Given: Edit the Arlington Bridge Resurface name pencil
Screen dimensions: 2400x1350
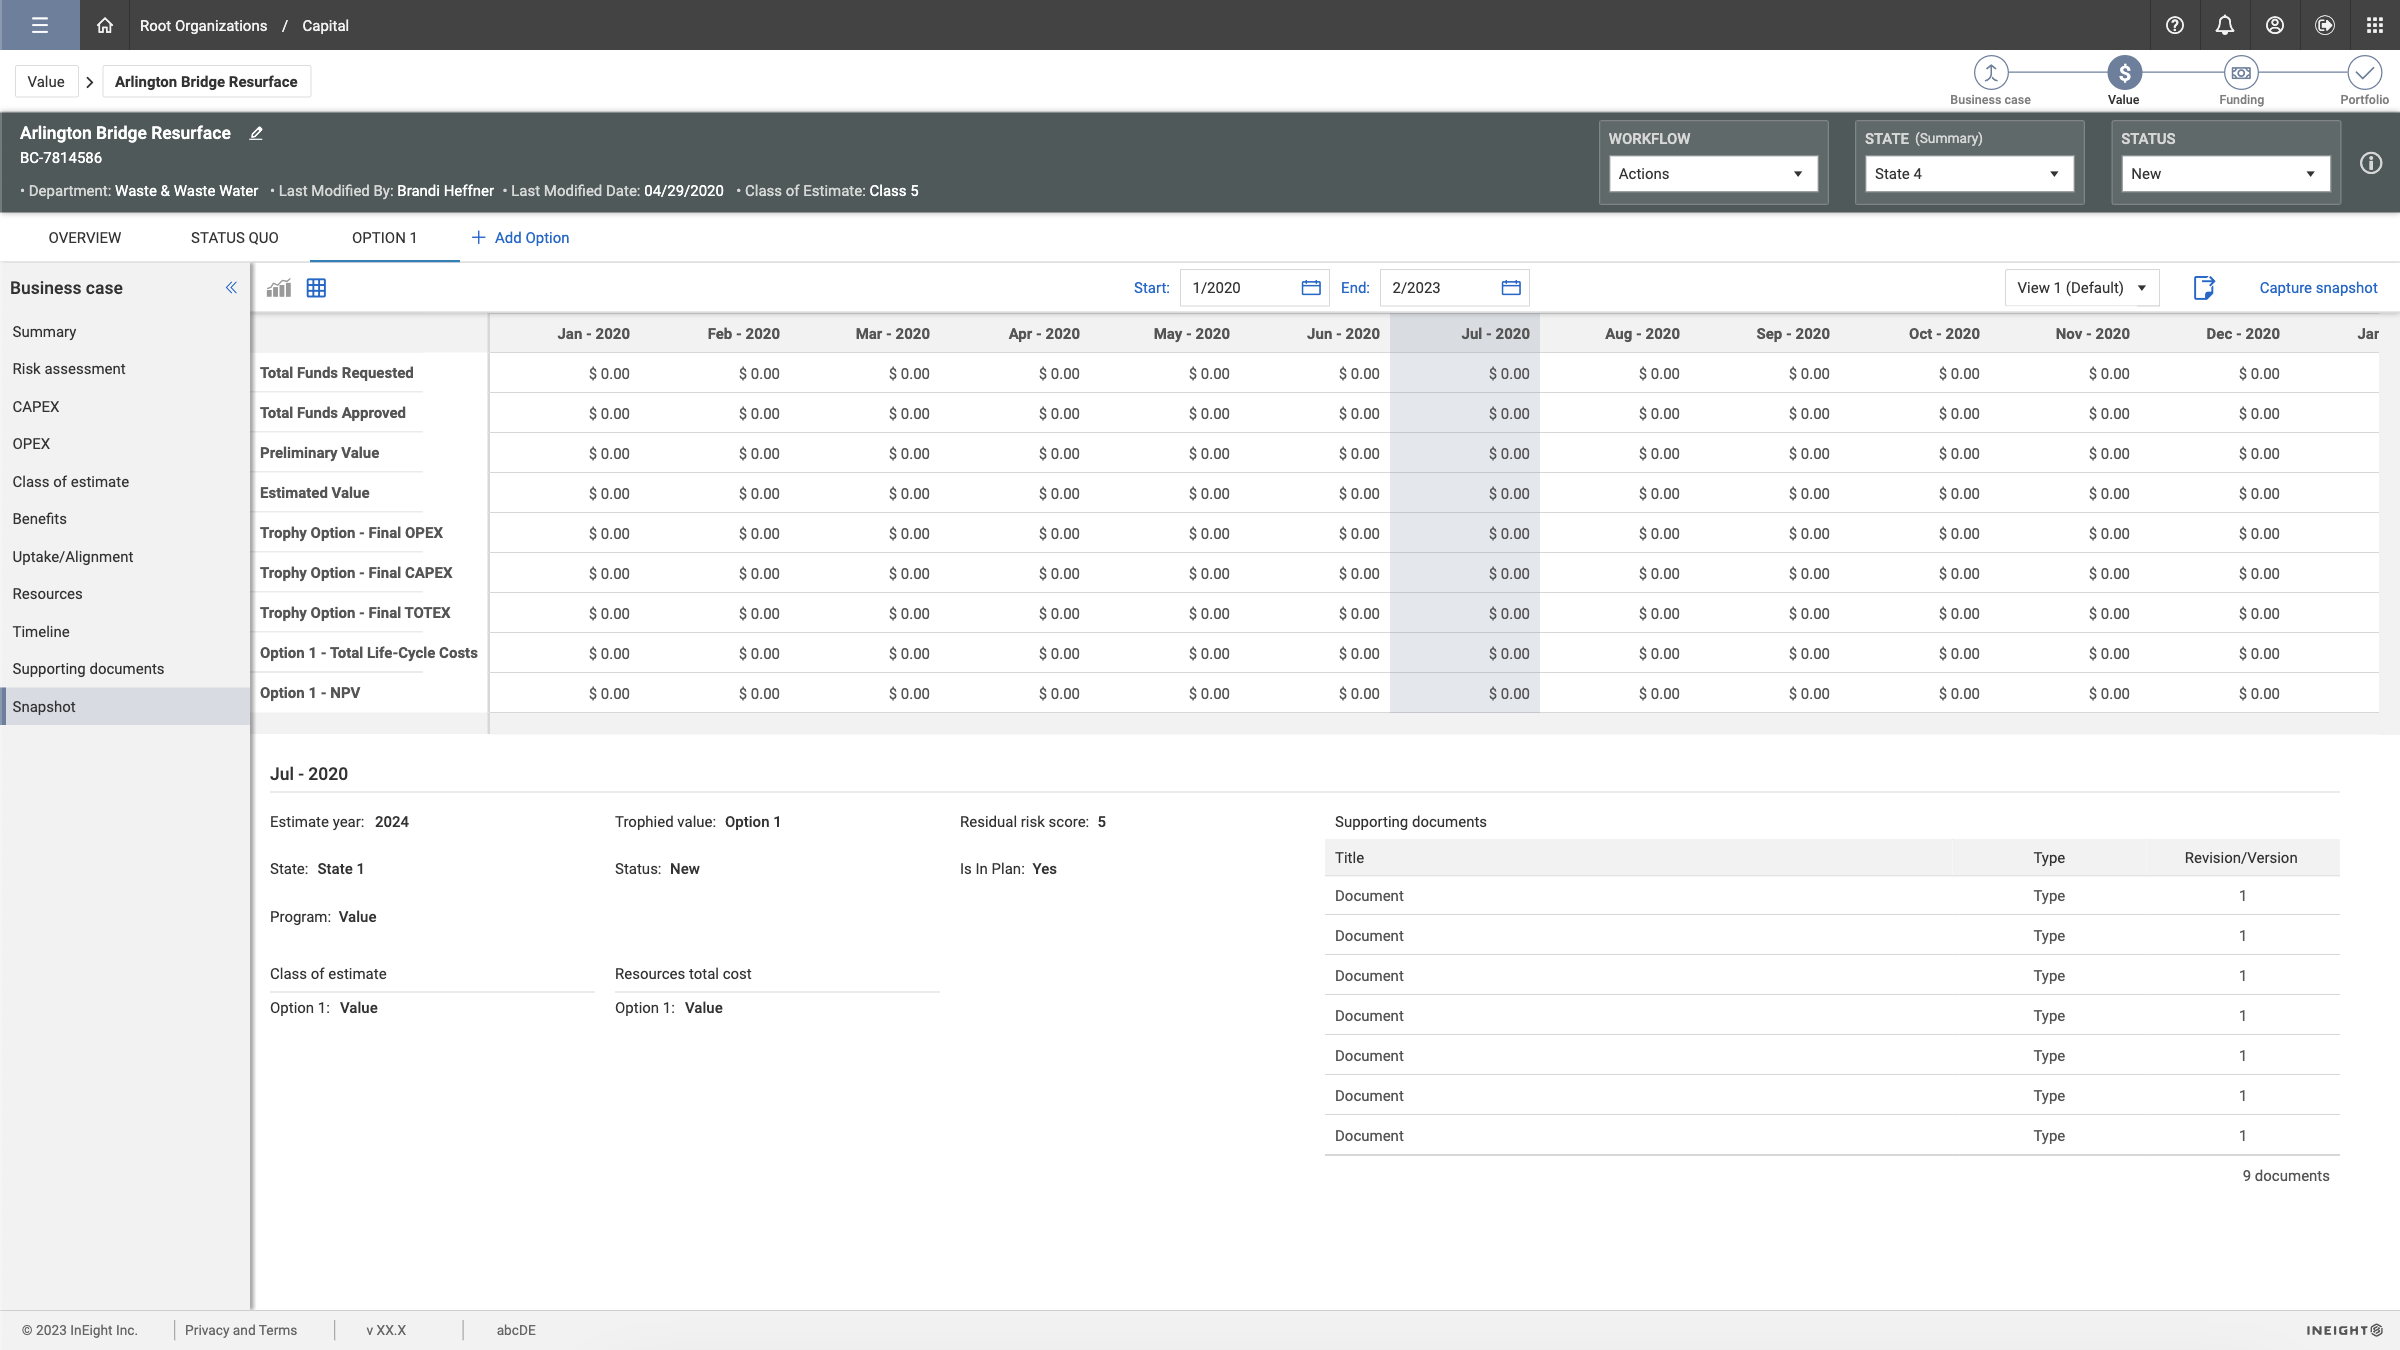Looking at the screenshot, I should [x=256, y=133].
